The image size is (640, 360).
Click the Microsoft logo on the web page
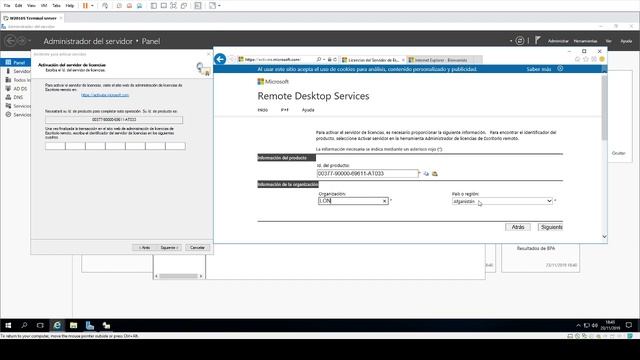(x=273, y=82)
